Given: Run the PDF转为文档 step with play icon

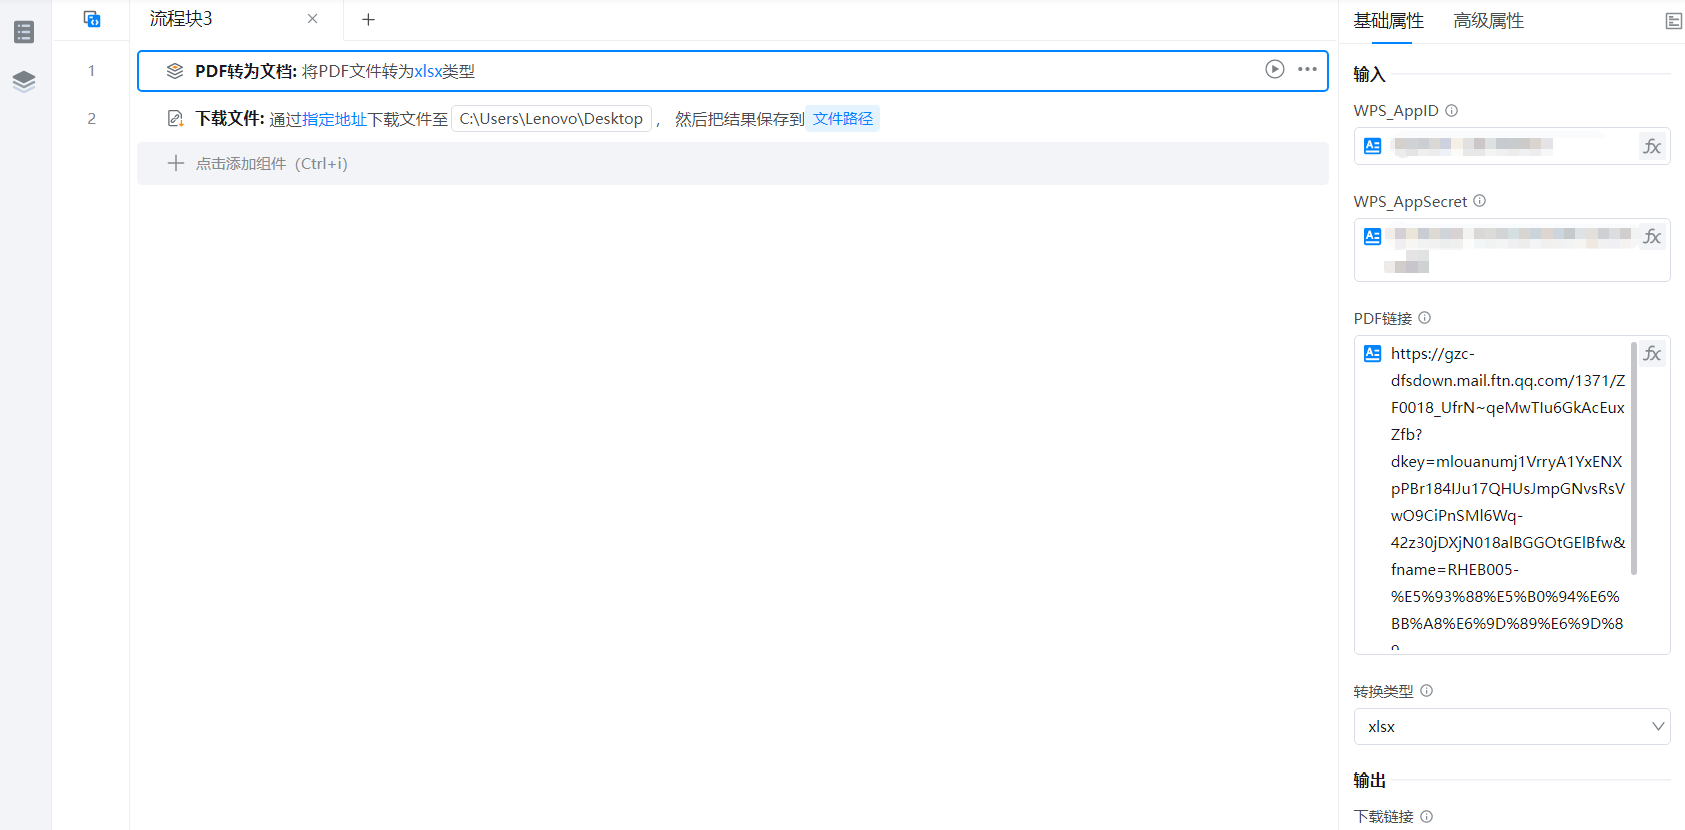Looking at the screenshot, I should click(1274, 69).
